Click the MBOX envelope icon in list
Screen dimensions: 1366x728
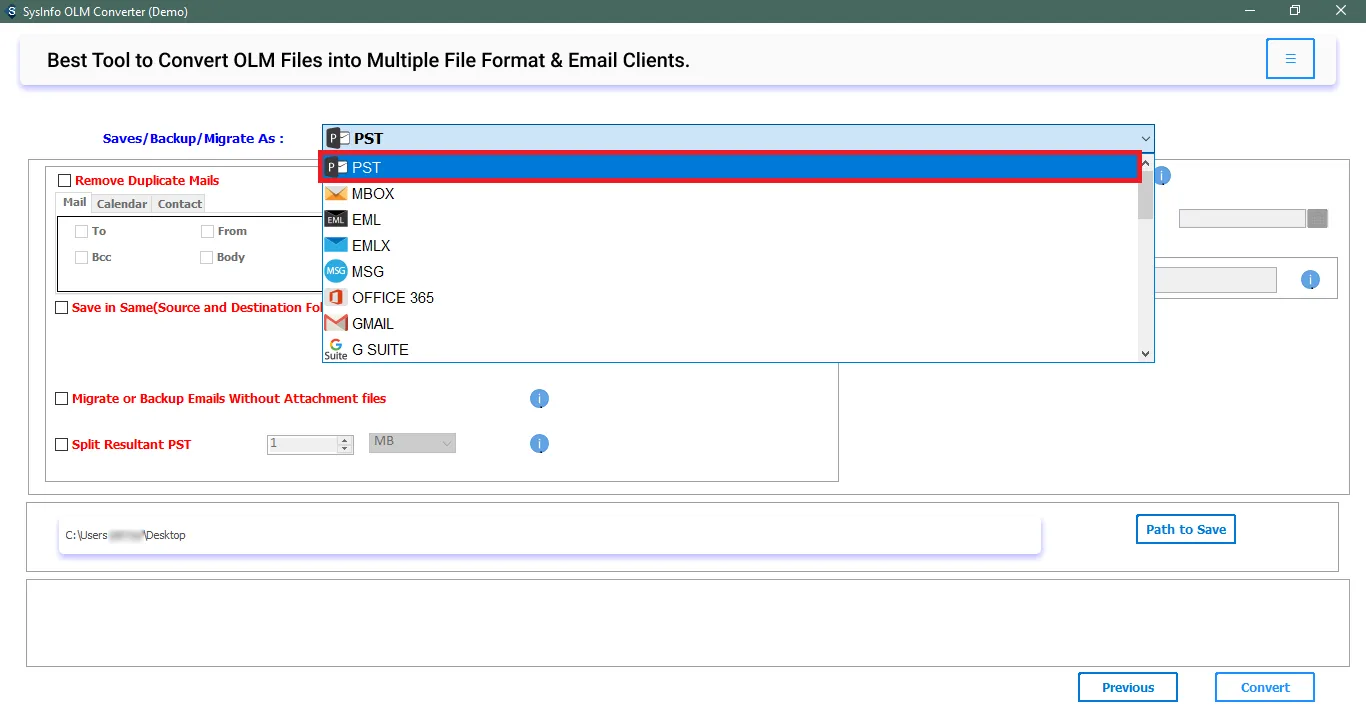pos(336,194)
